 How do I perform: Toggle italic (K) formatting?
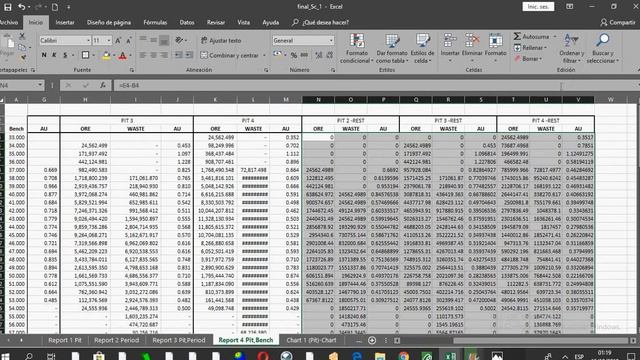(x=54, y=55)
